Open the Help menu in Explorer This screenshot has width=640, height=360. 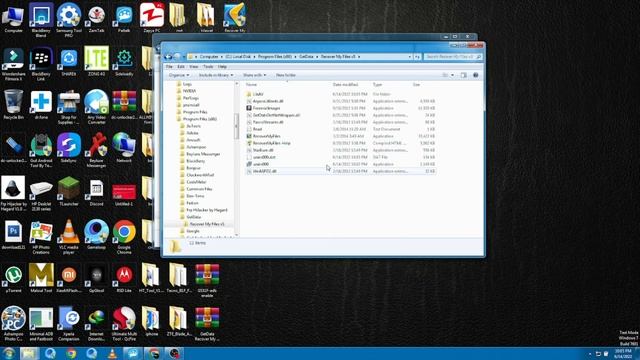(222, 67)
